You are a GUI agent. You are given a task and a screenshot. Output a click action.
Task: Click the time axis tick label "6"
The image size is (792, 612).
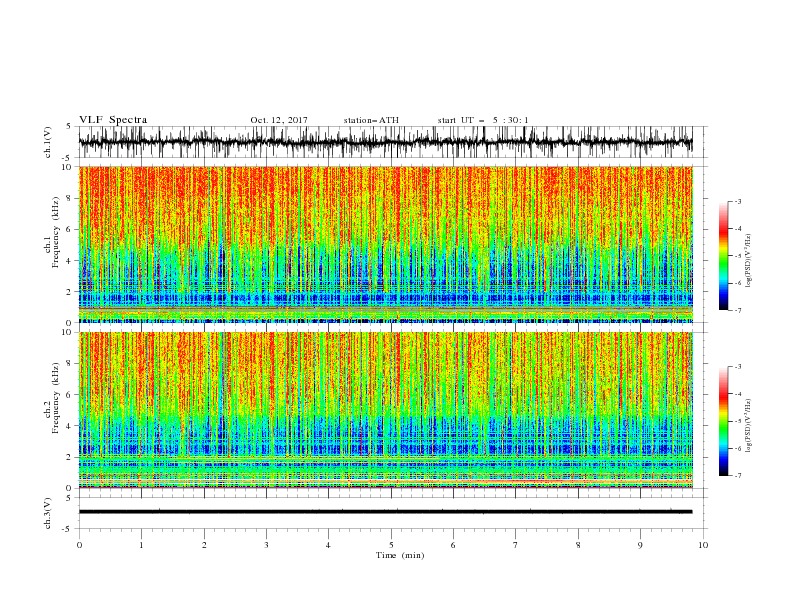point(453,545)
